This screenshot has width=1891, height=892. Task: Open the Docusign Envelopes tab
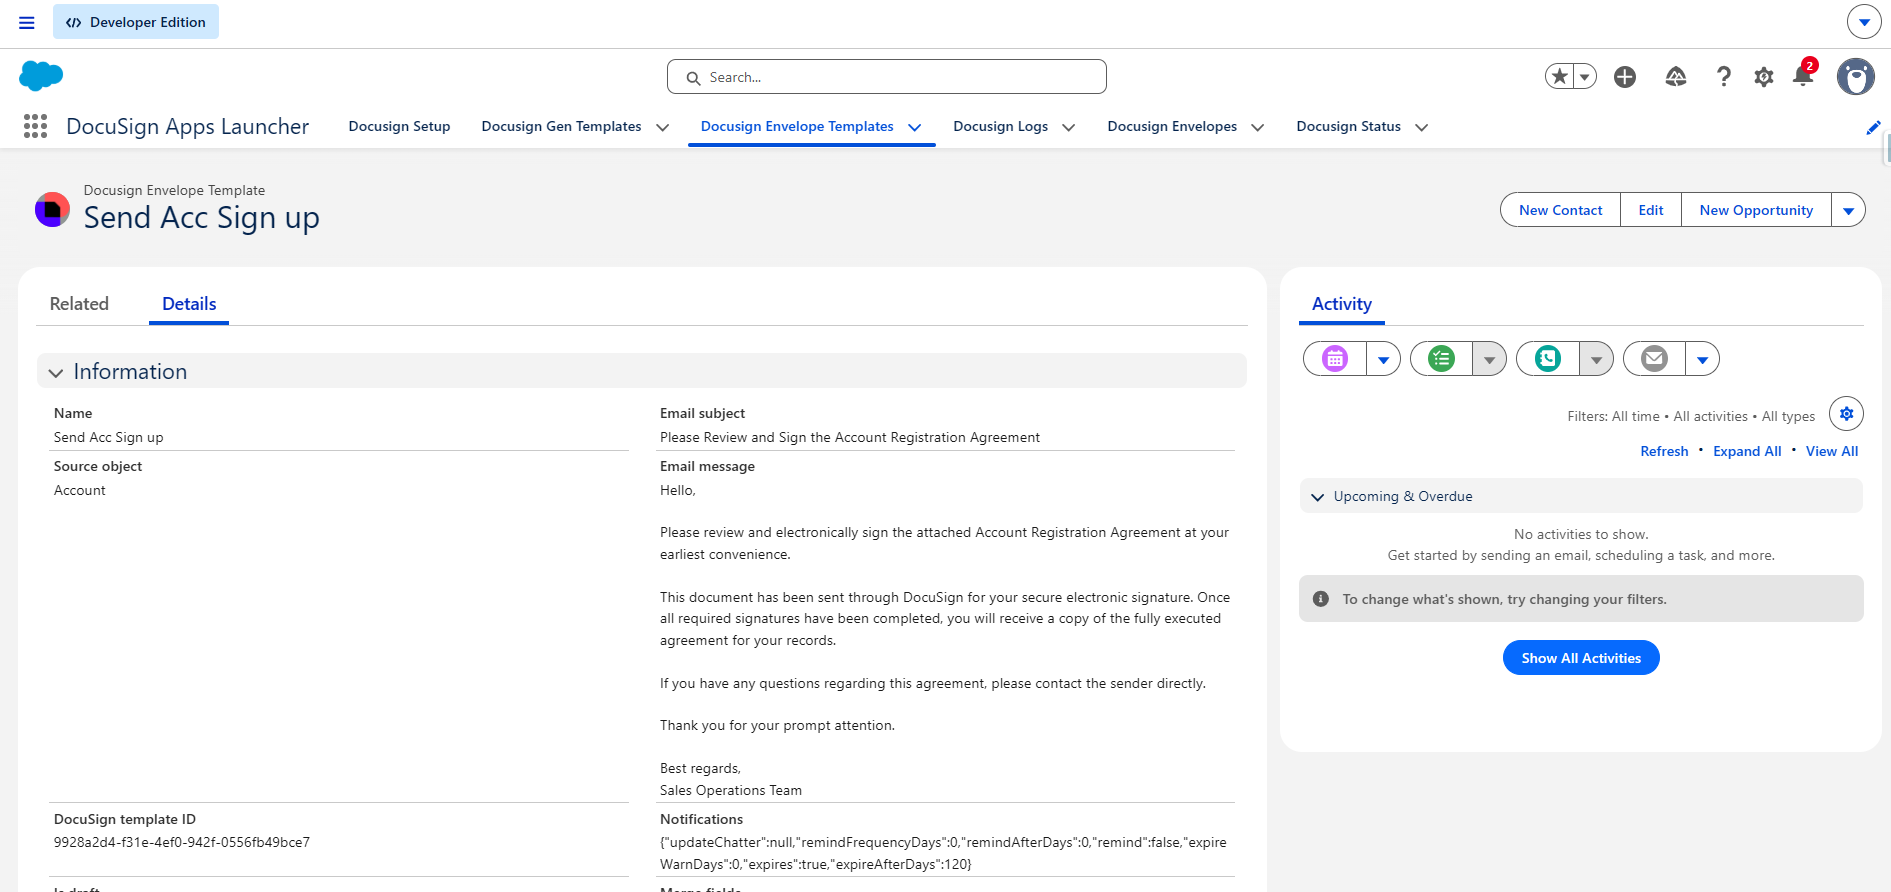[x=1172, y=126]
